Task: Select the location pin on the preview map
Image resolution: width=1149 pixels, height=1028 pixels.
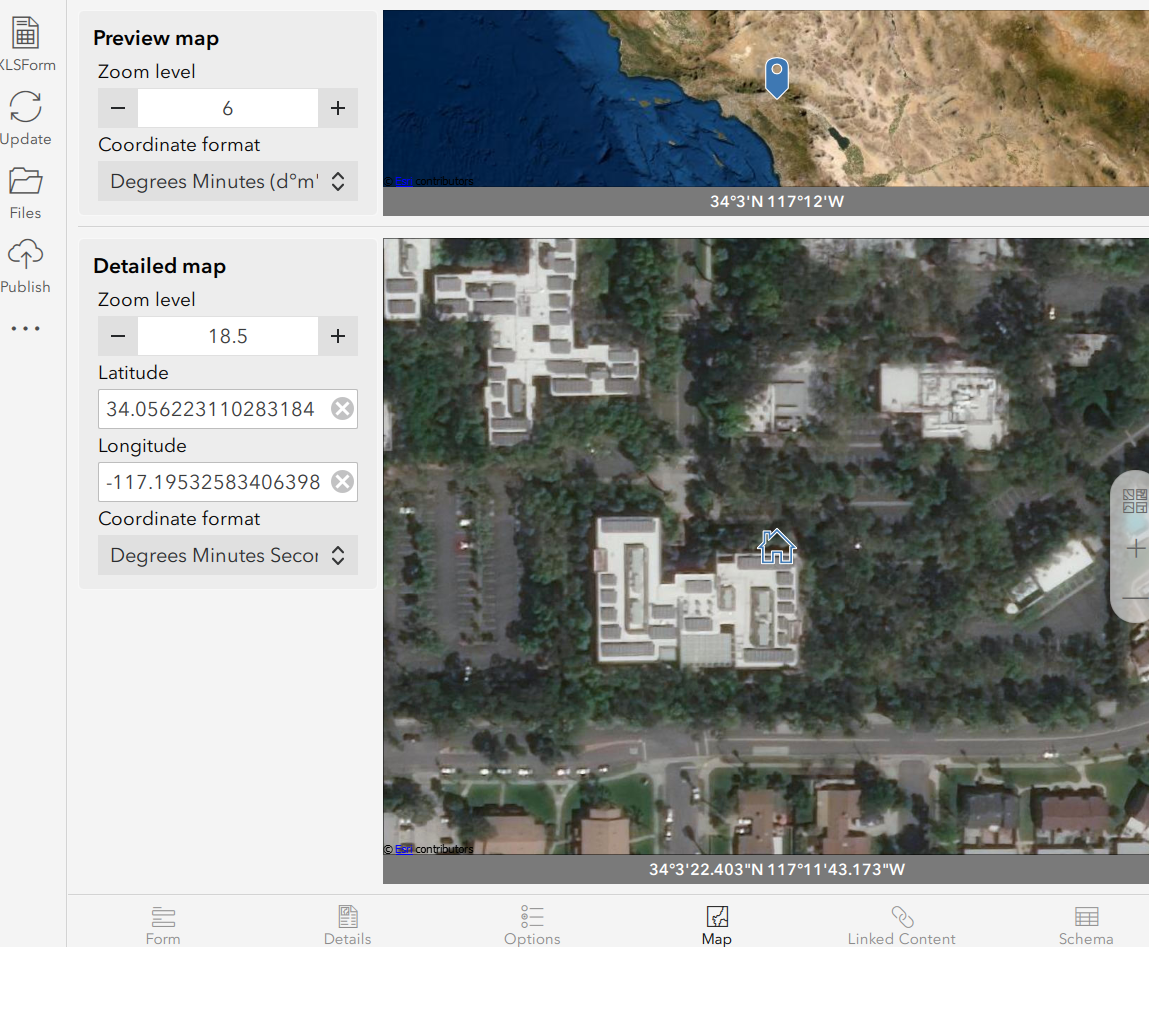Action: (776, 77)
